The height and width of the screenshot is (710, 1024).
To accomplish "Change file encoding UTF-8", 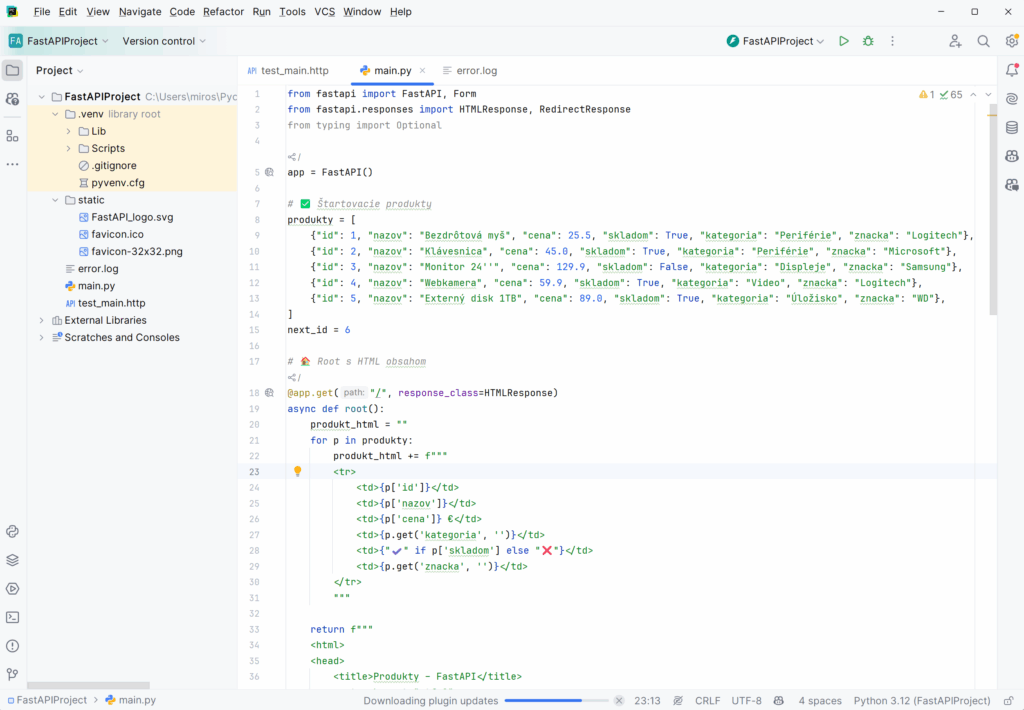I will 746,700.
